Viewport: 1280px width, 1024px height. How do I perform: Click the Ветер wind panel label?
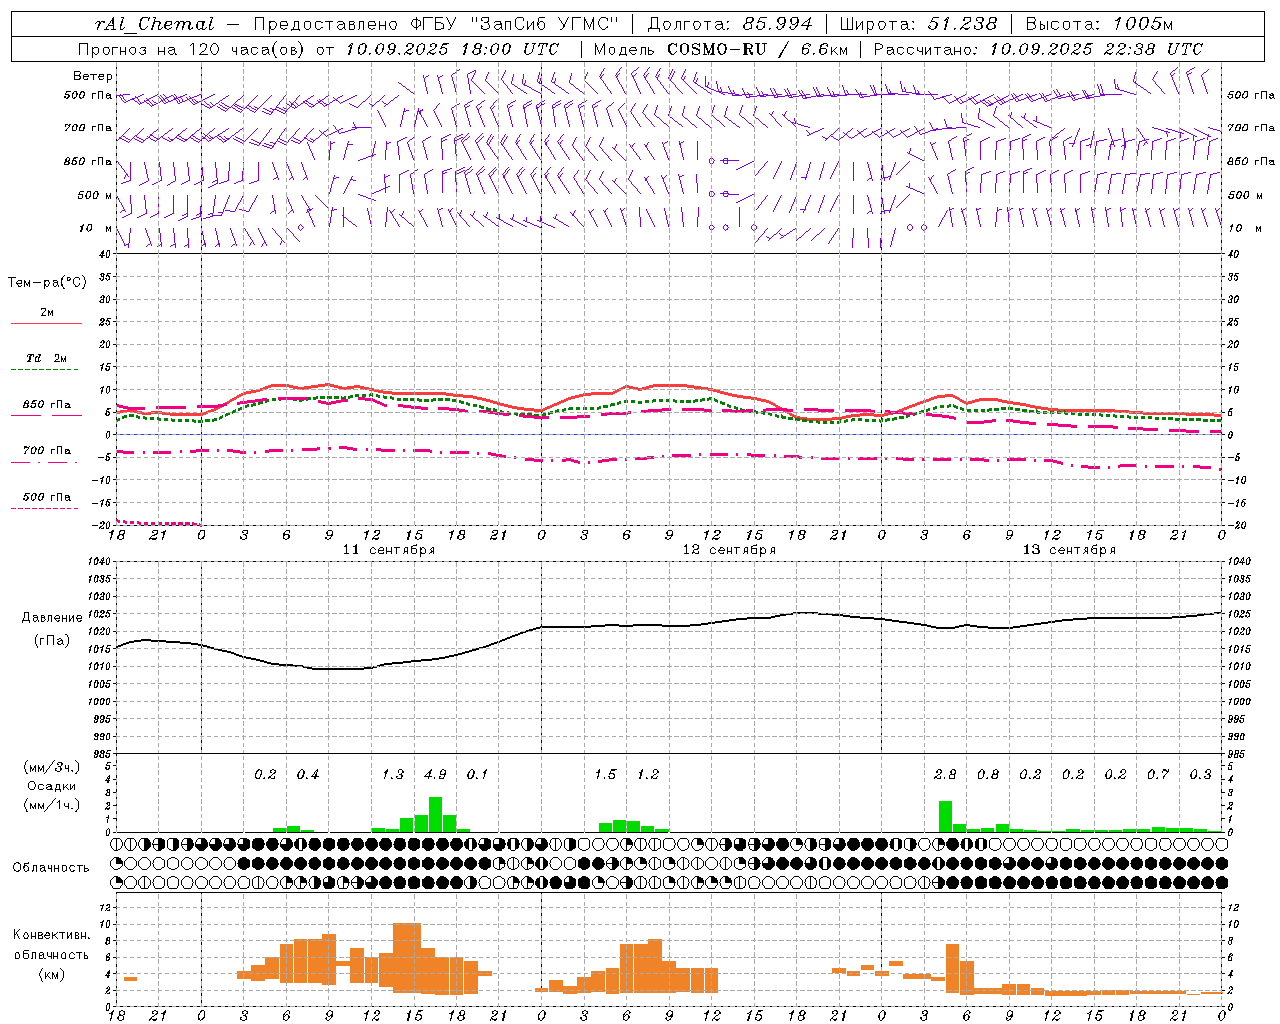[x=93, y=76]
